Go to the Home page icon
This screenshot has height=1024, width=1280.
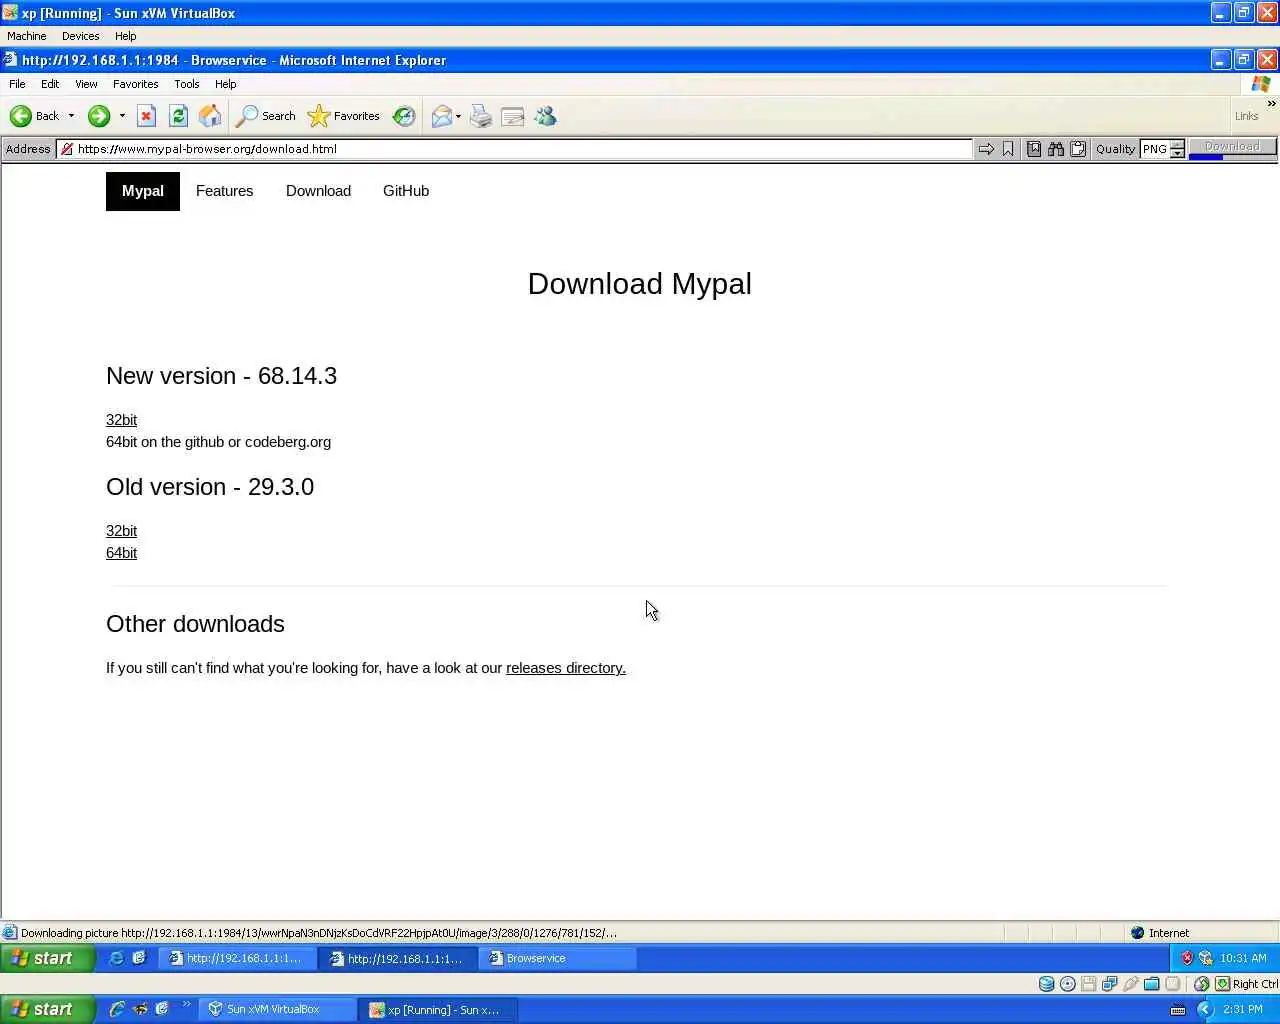210,116
